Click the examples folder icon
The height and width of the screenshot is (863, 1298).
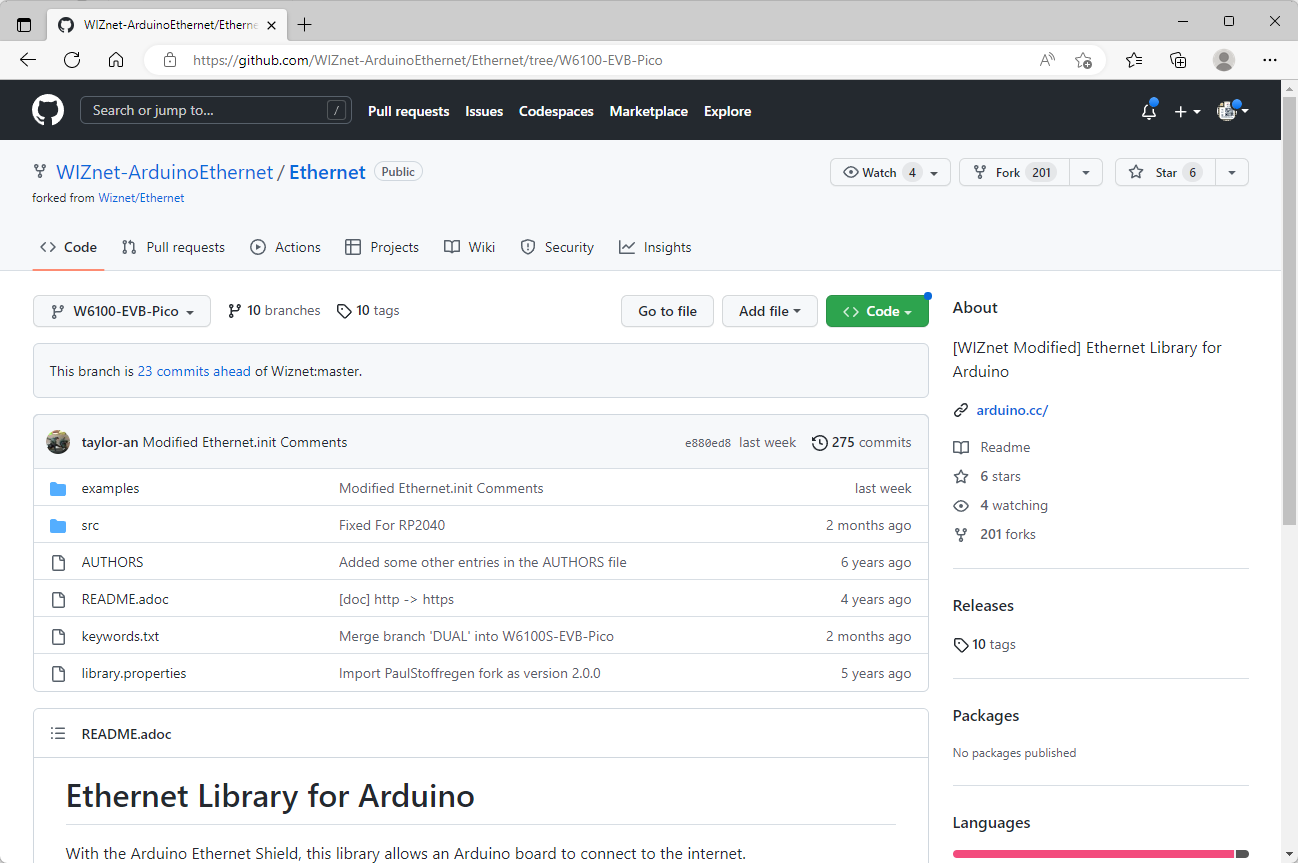pos(58,488)
